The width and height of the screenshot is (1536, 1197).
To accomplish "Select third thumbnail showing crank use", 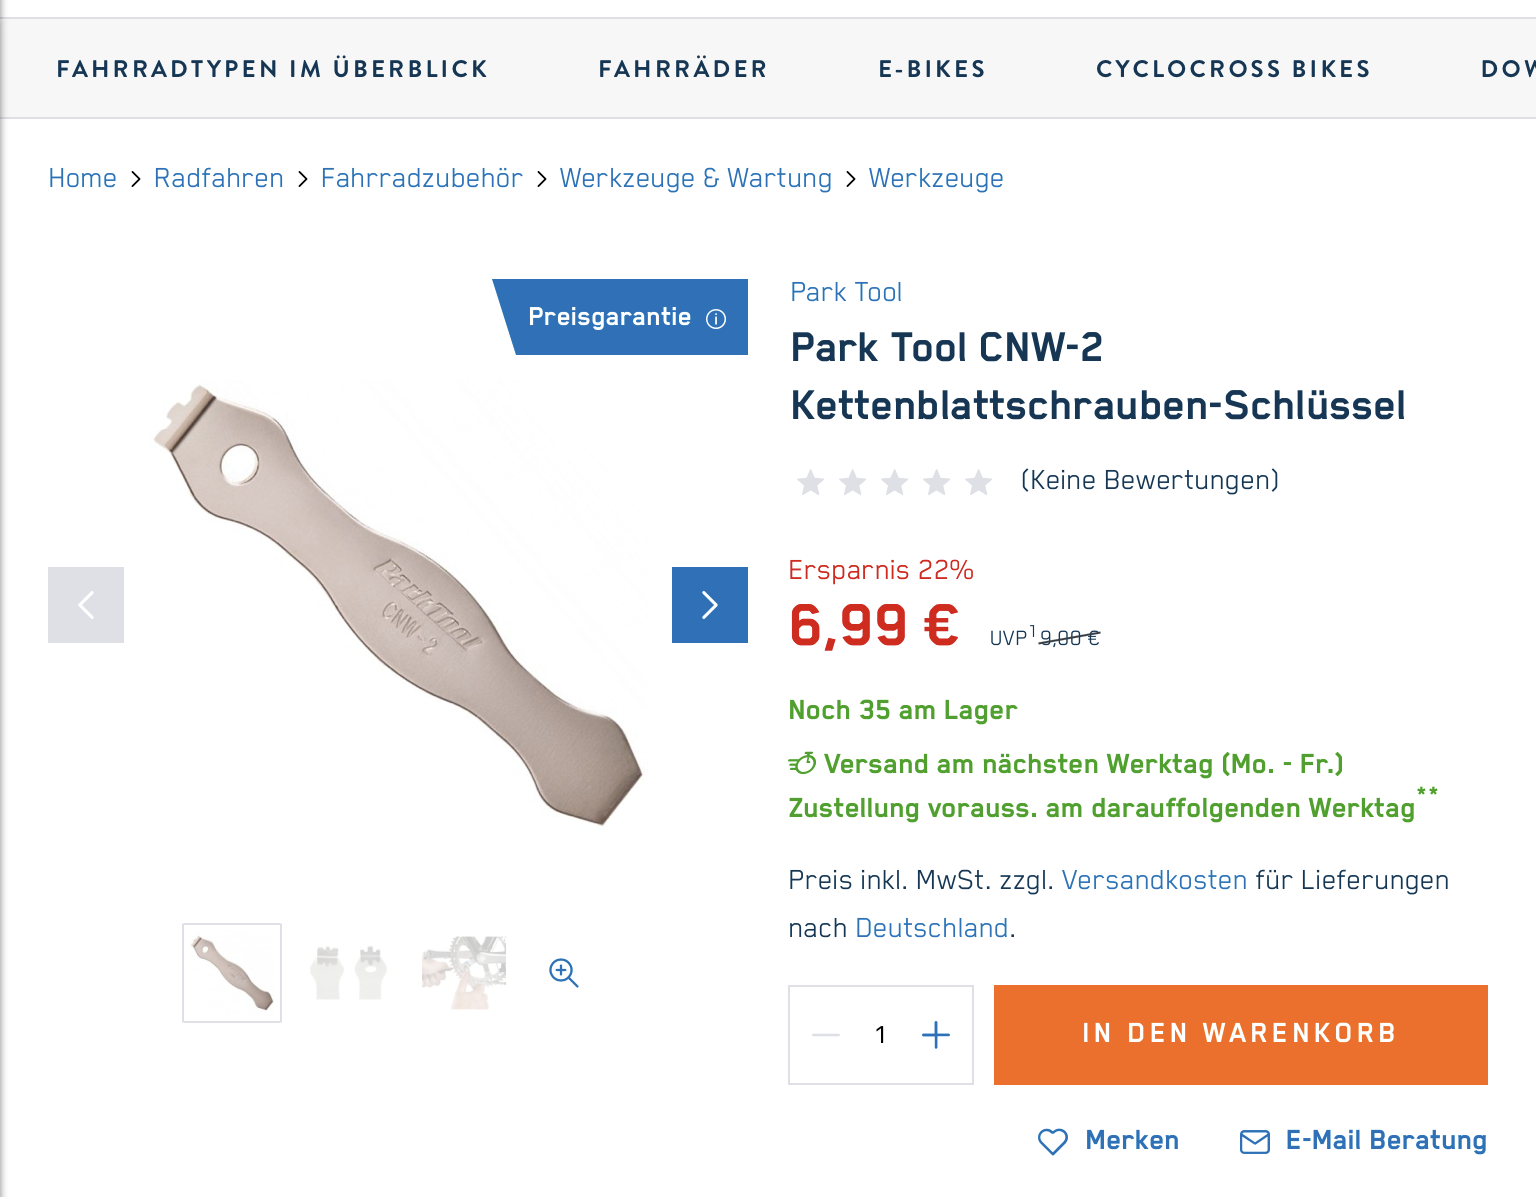I will click(x=464, y=973).
